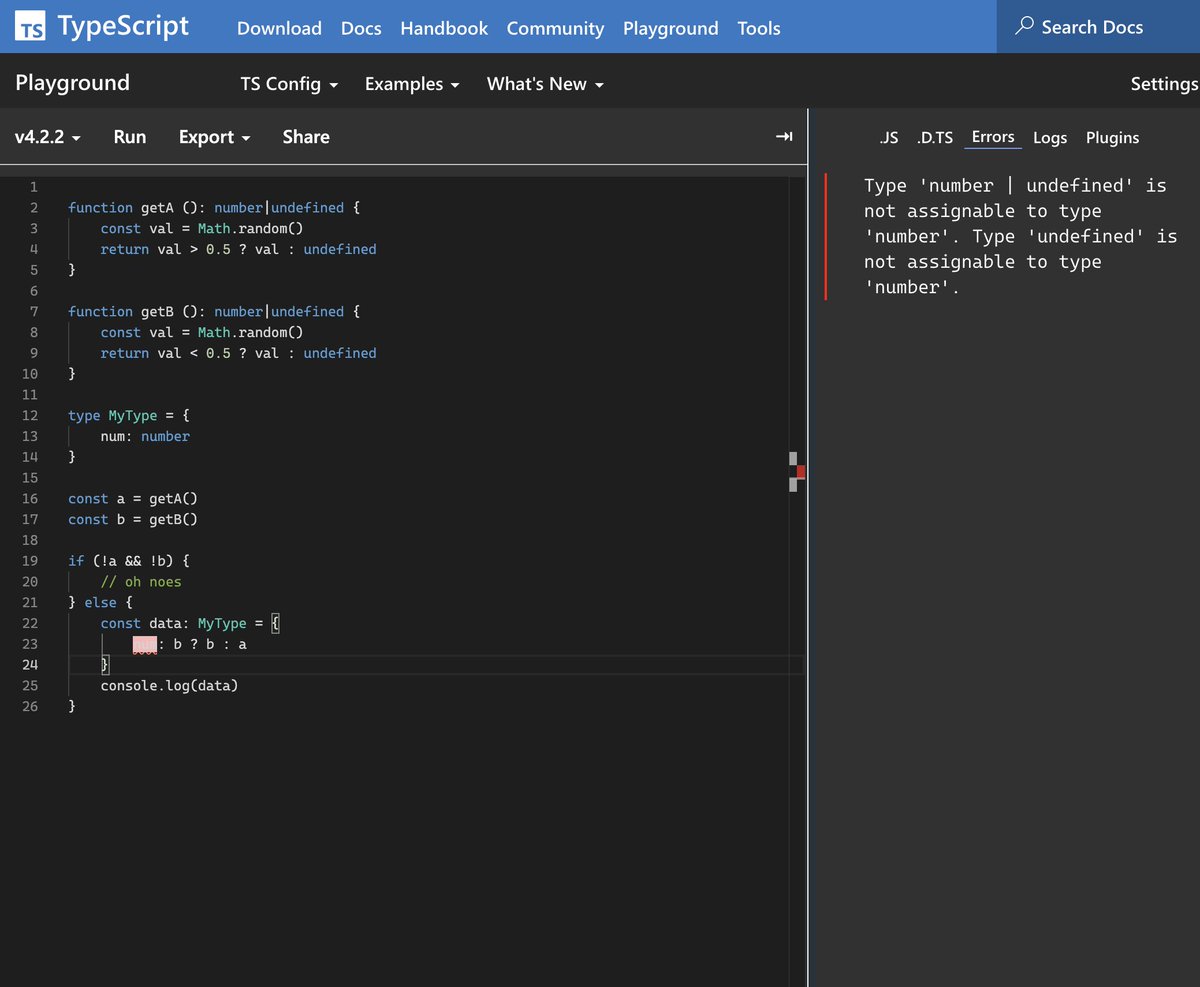The height and width of the screenshot is (987, 1200).
Task: Click the red error marker in minimap
Action: (801, 472)
